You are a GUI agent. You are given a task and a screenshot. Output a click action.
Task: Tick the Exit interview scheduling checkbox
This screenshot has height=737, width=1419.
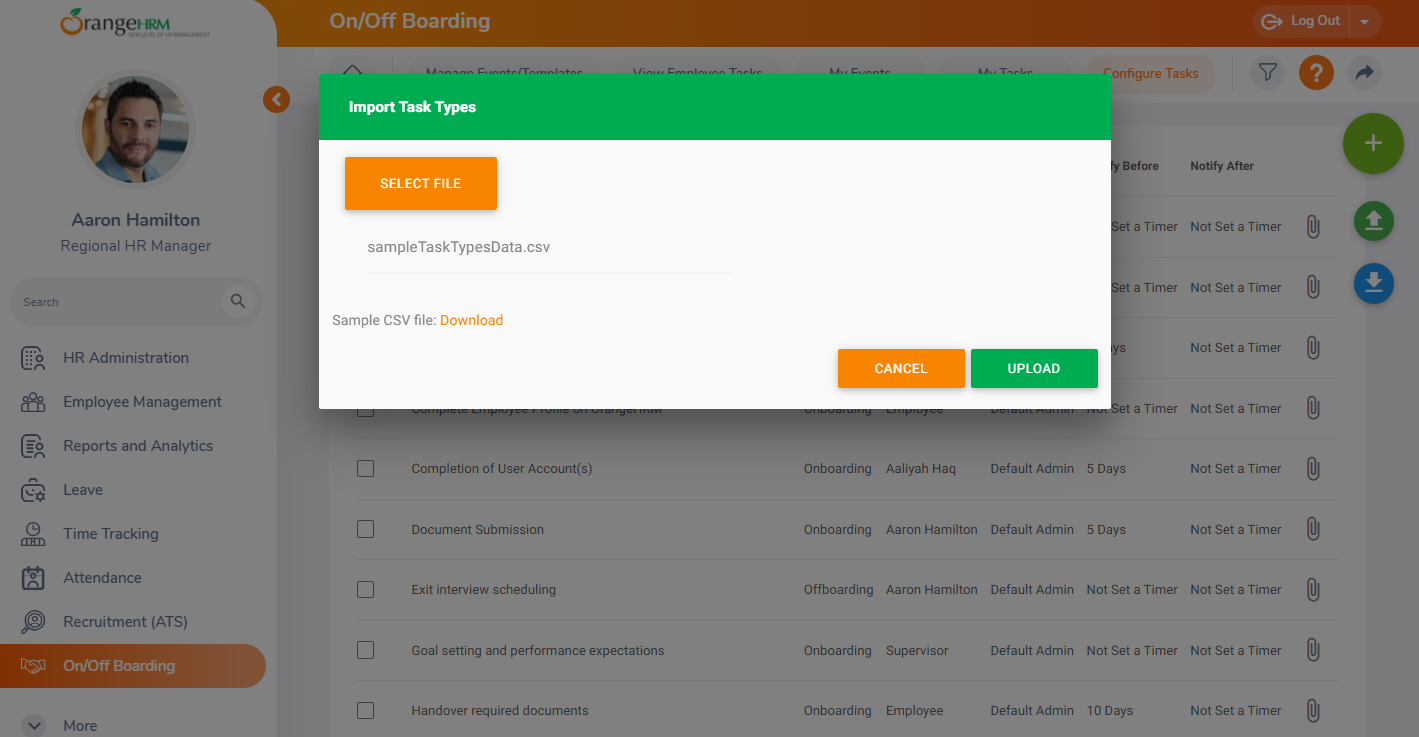pyautogui.click(x=366, y=590)
